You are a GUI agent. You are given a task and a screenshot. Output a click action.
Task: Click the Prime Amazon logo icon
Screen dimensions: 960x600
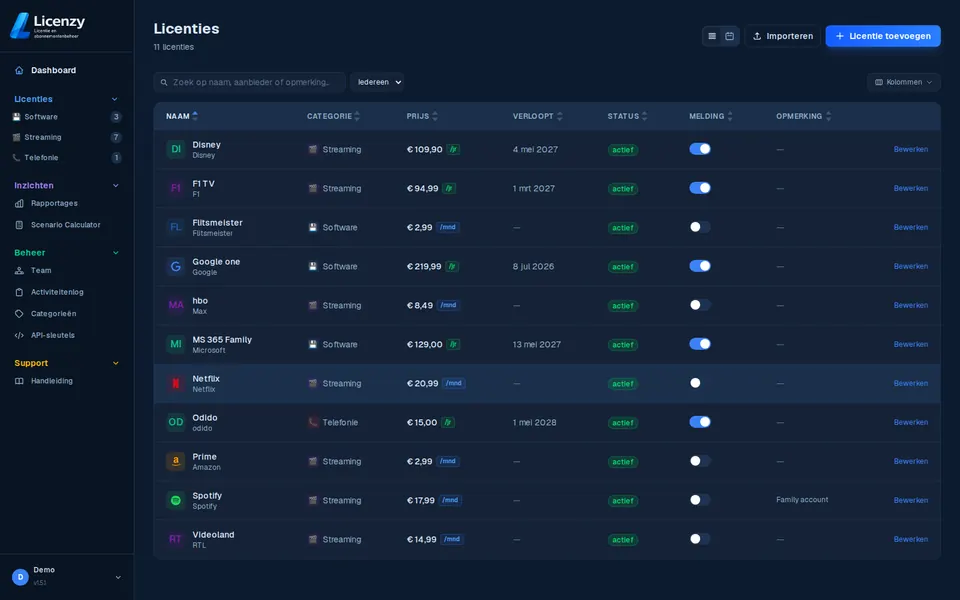pyautogui.click(x=176, y=461)
